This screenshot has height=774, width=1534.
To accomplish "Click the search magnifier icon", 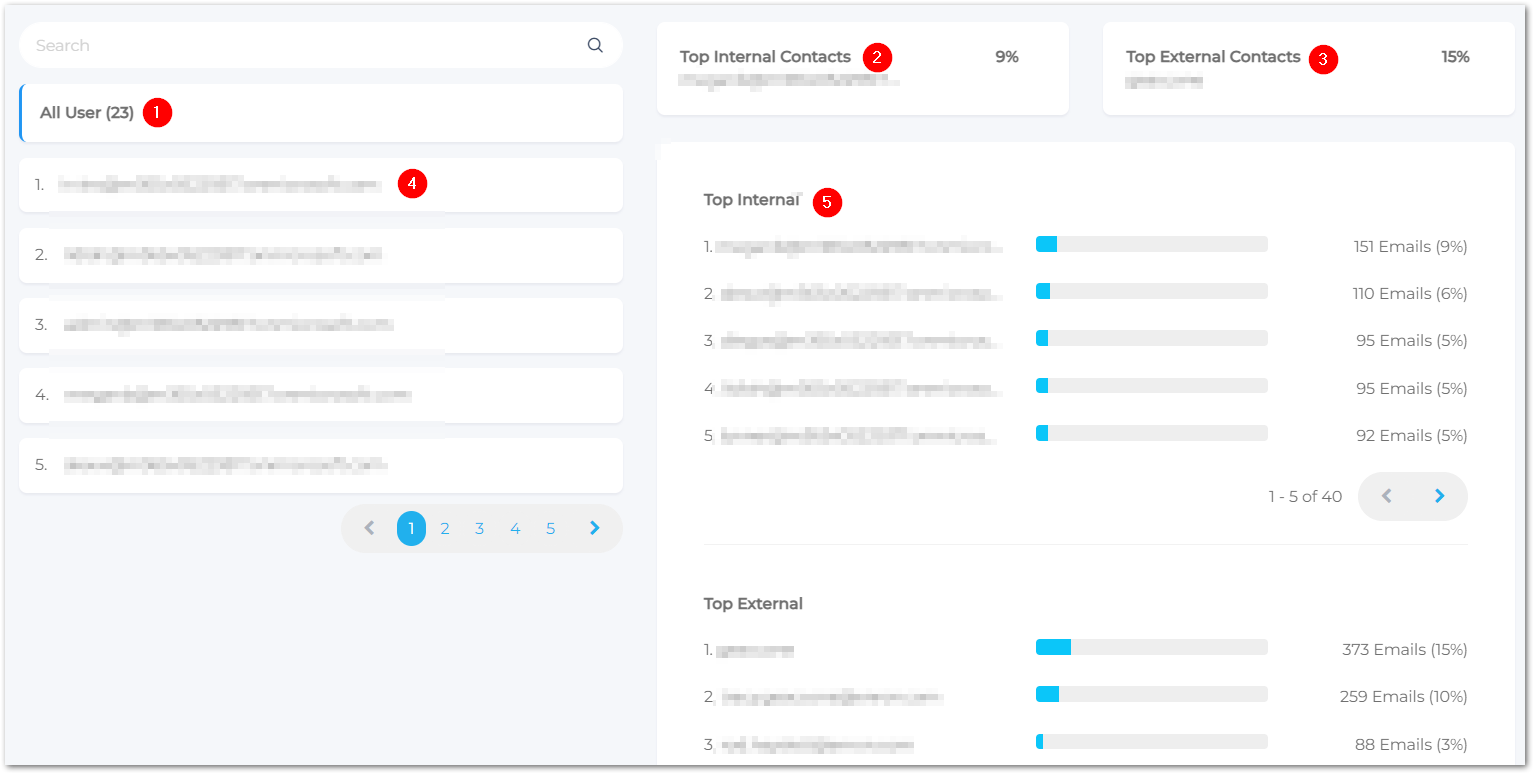I will coord(595,44).
